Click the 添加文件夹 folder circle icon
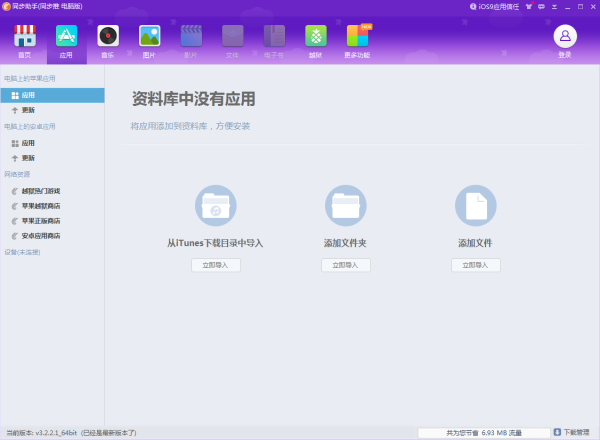This screenshot has height=440, width=600. coord(345,206)
